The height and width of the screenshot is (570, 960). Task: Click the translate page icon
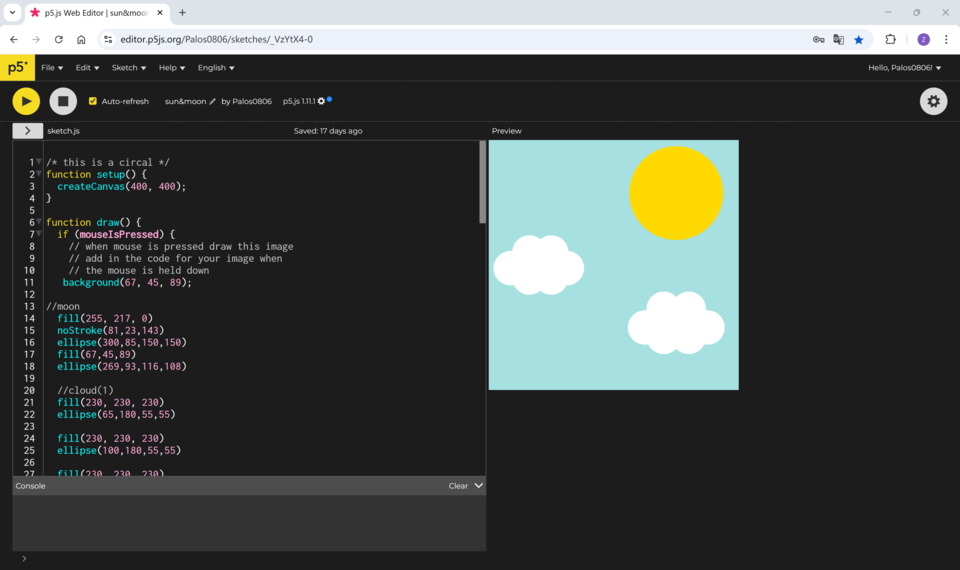click(838, 40)
